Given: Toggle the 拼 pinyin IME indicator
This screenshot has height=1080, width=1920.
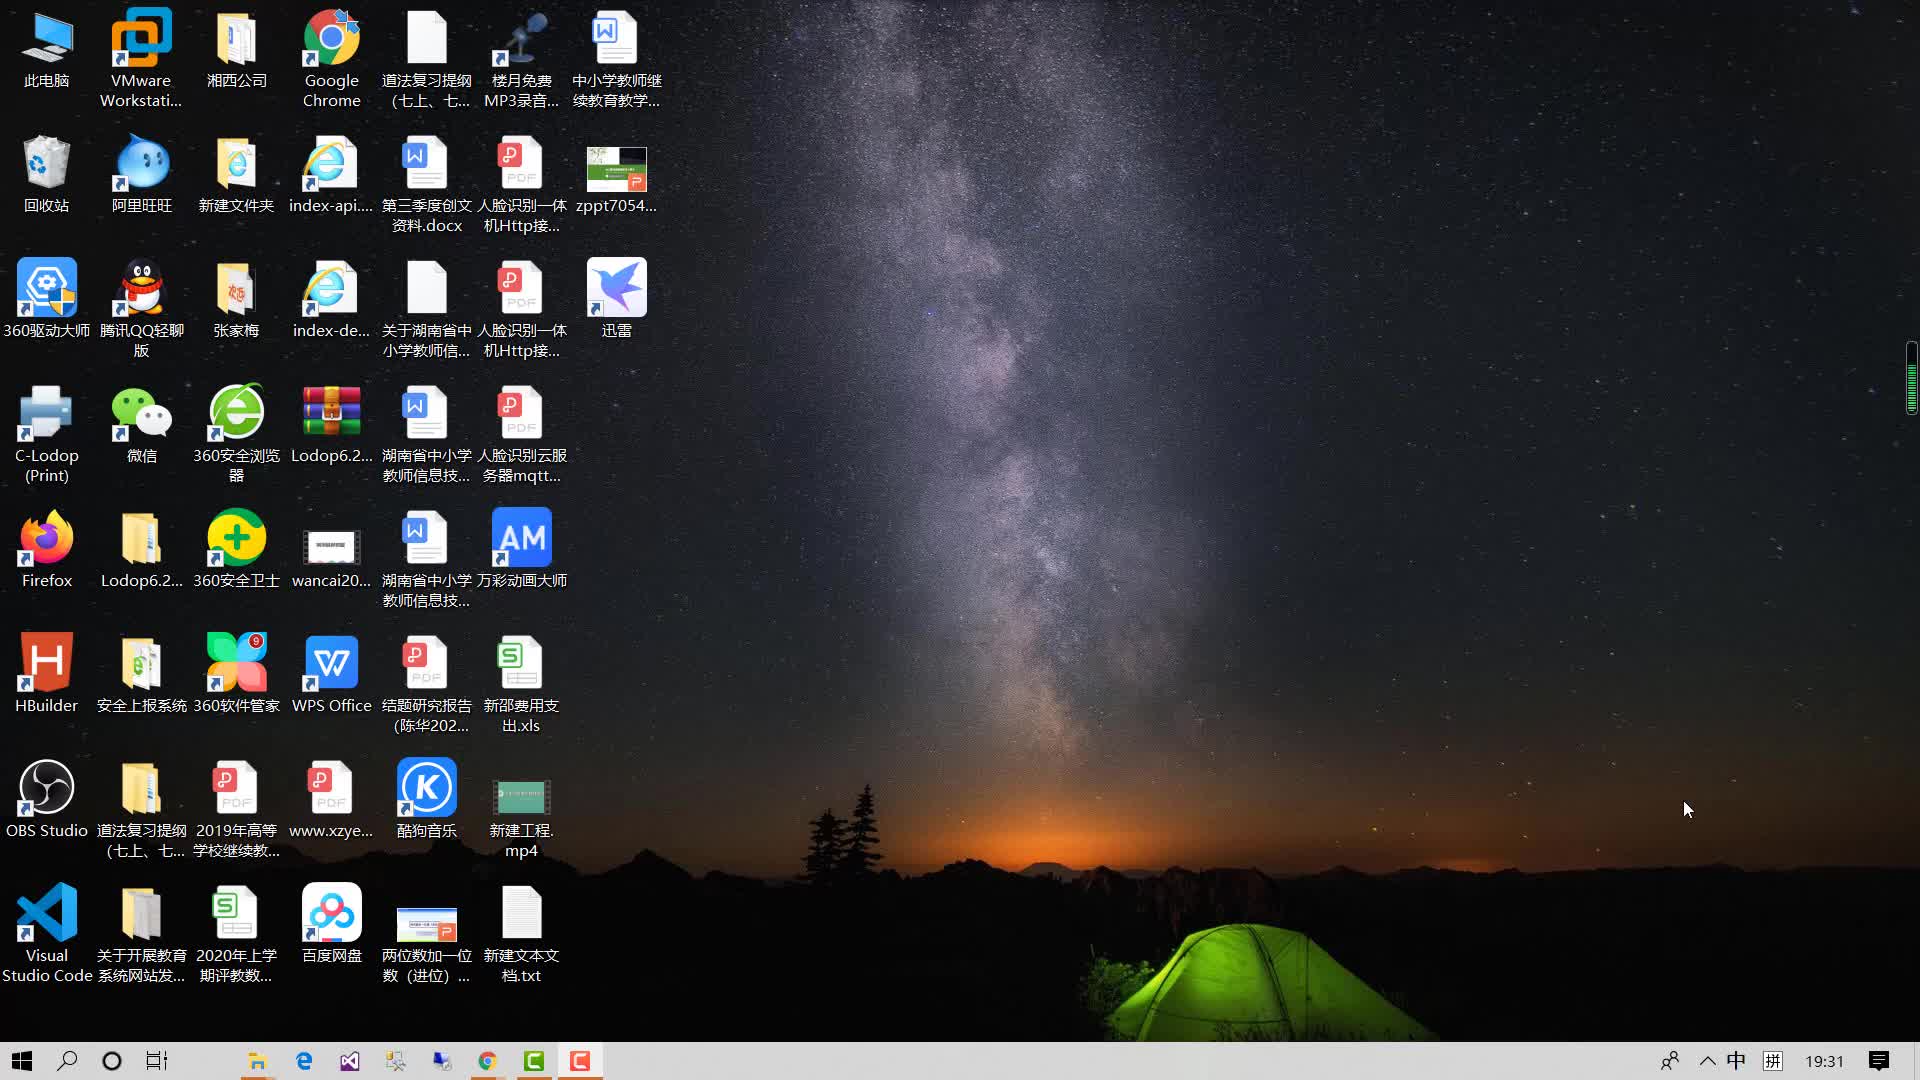Looking at the screenshot, I should (x=1773, y=1061).
